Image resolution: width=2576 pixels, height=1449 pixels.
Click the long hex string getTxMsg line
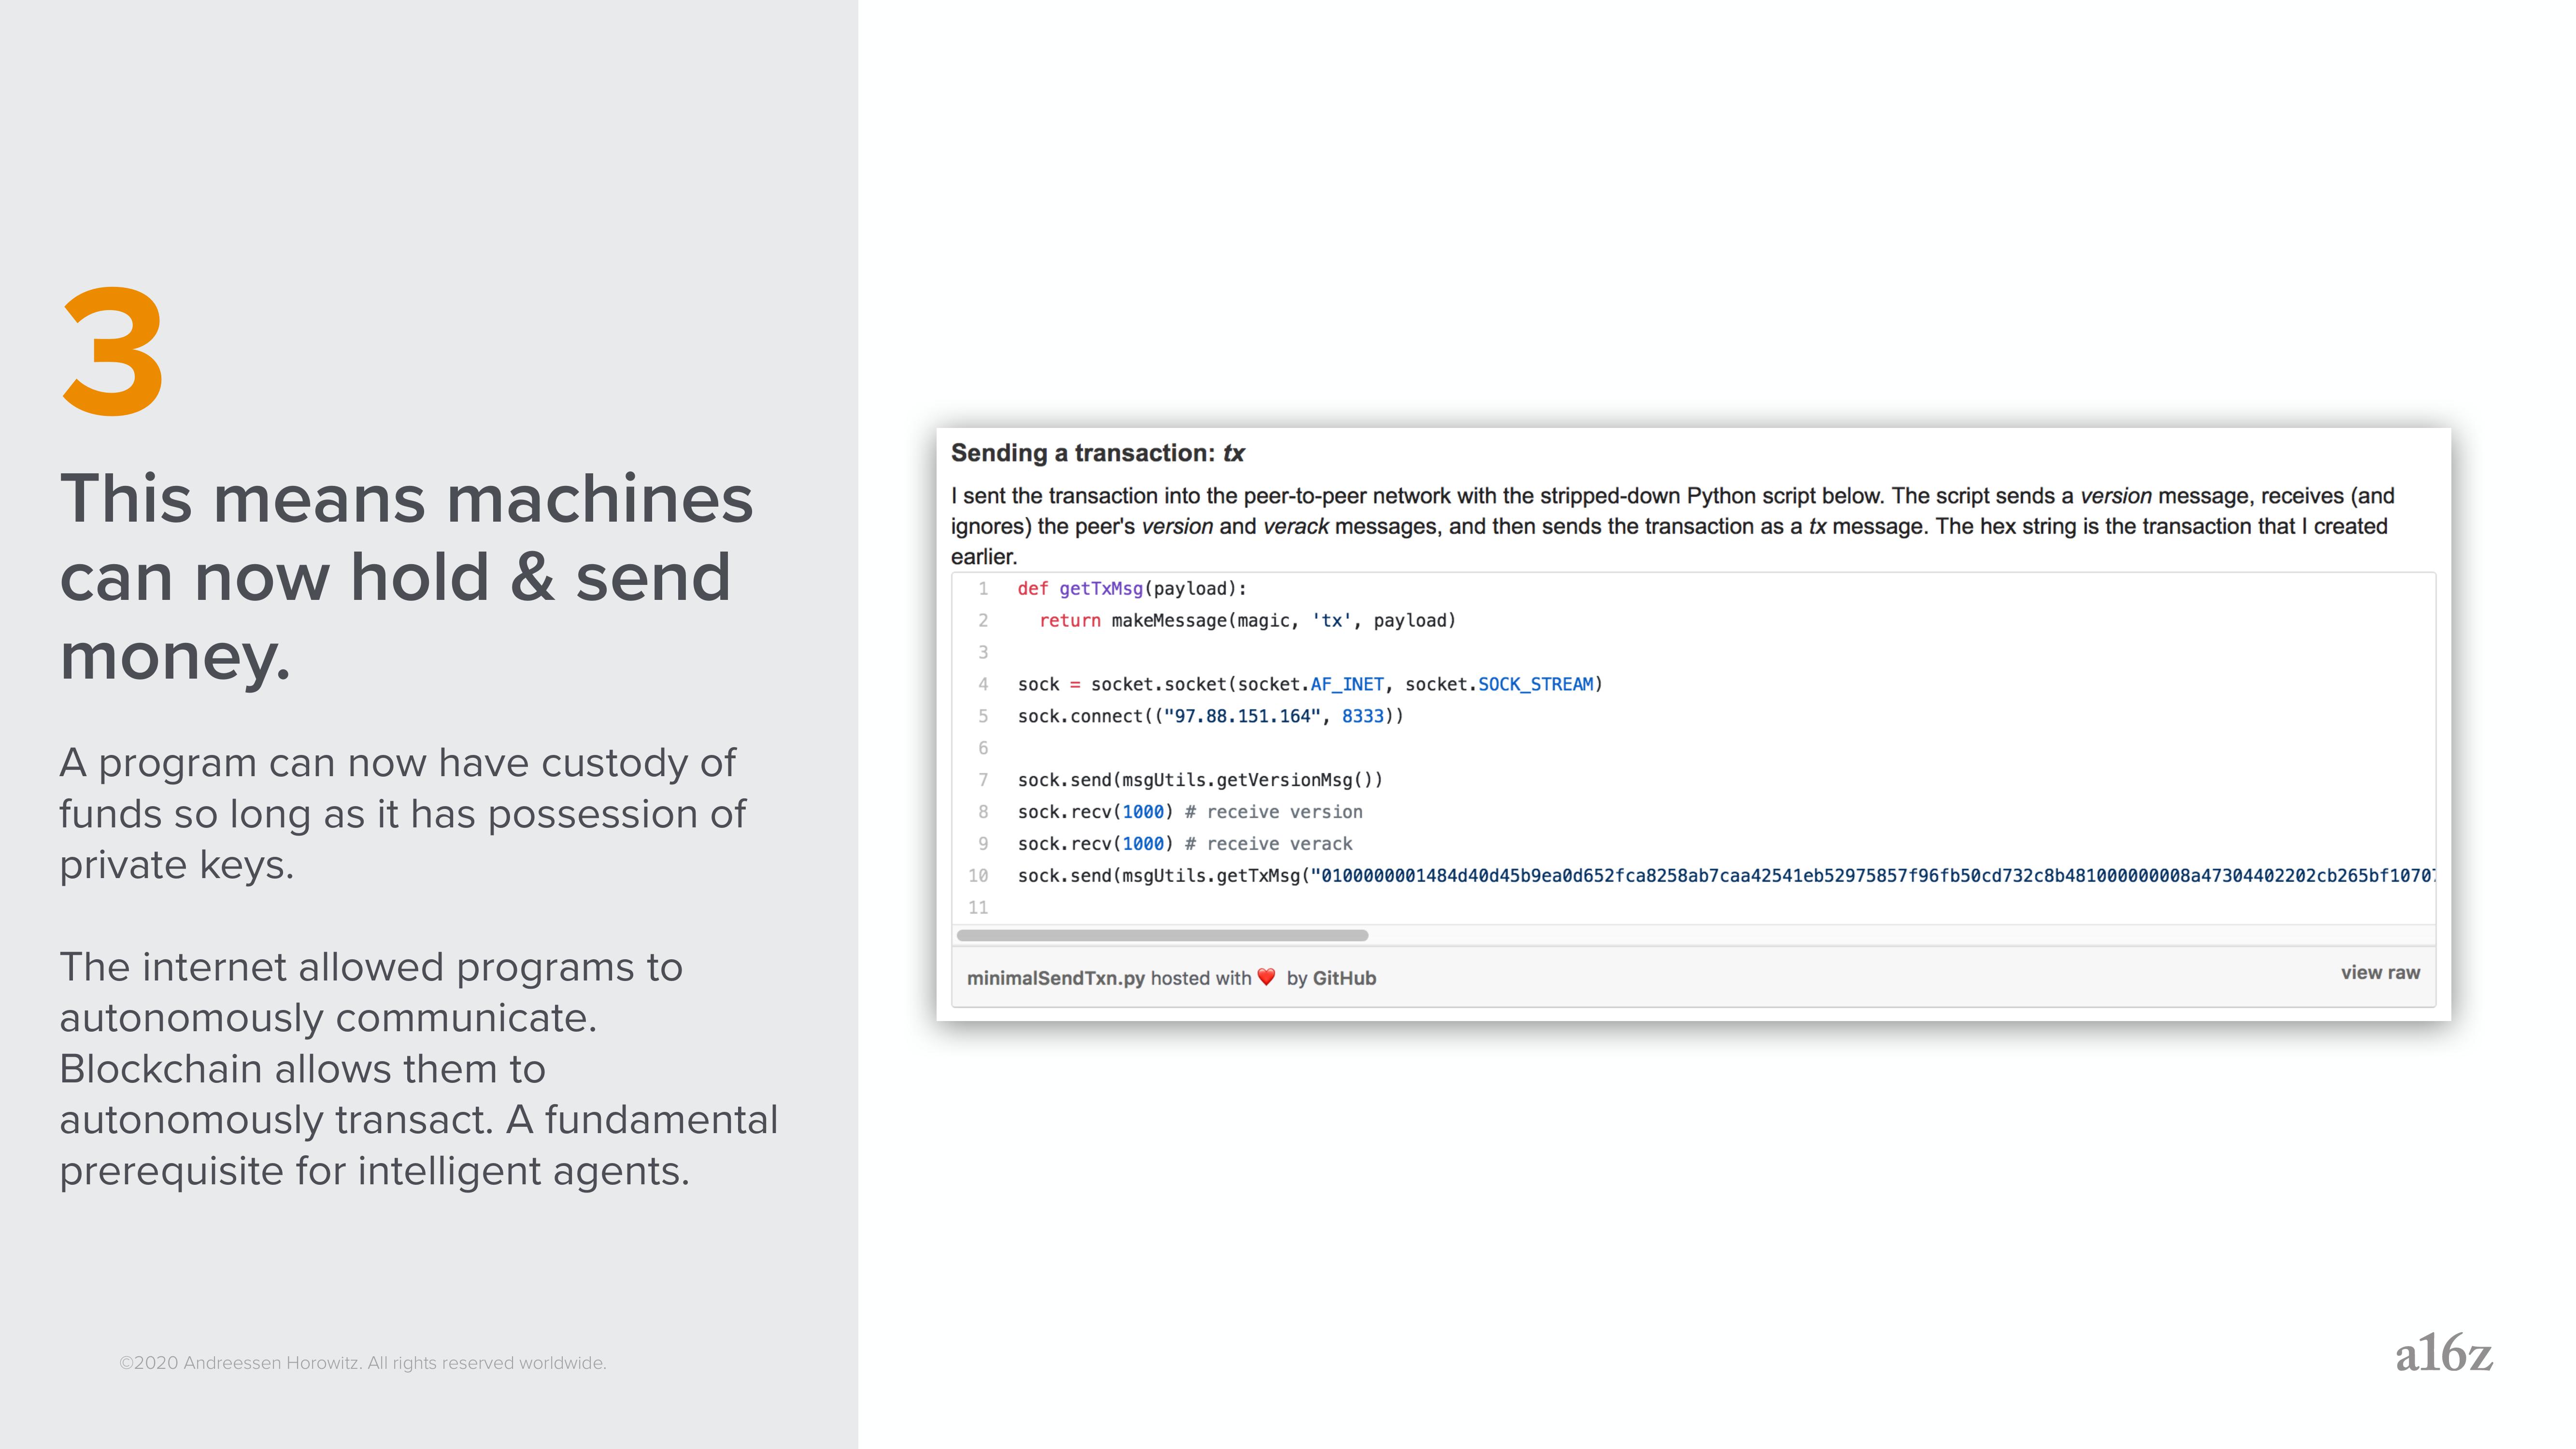pyautogui.click(x=1726, y=876)
